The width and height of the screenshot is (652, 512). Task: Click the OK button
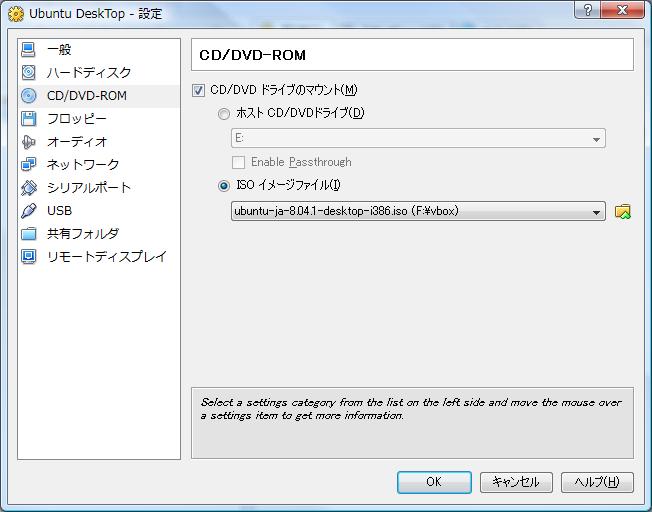[x=434, y=482]
